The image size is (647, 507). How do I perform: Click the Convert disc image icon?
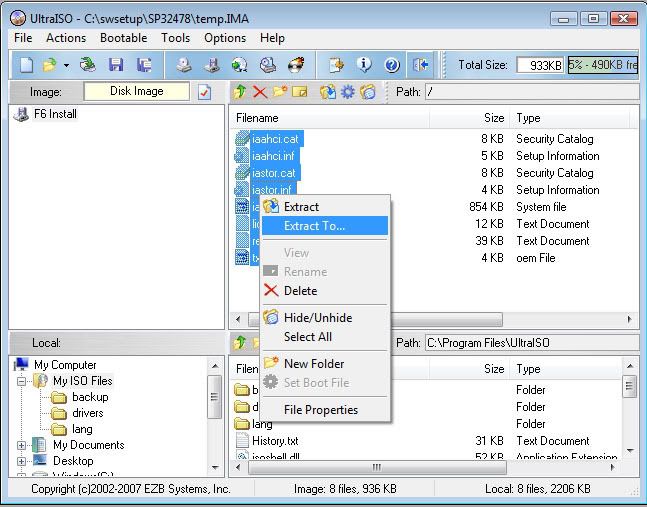[x=240, y=65]
